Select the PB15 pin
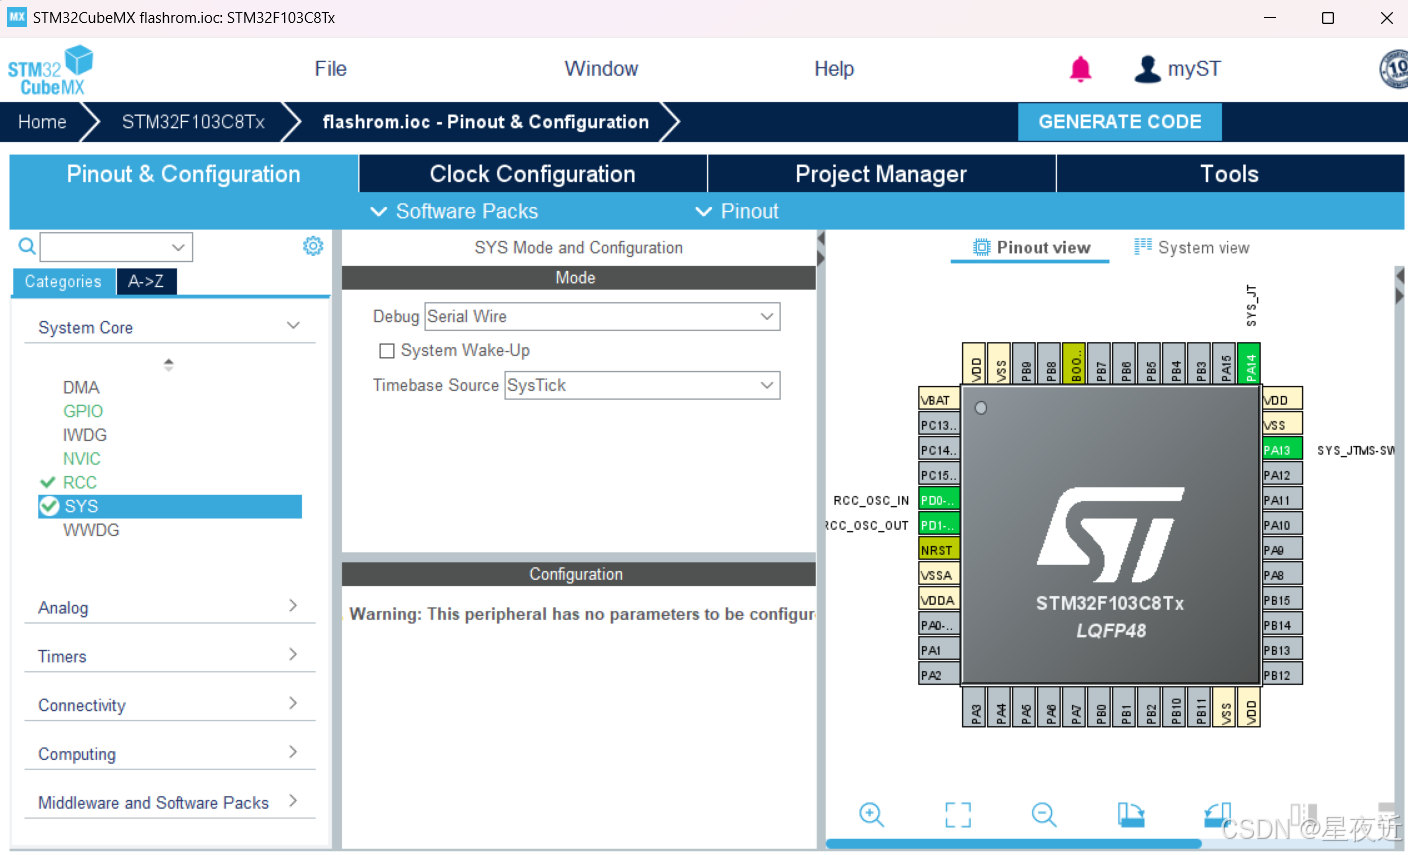Image resolution: width=1408 pixels, height=855 pixels. pyautogui.click(x=1282, y=600)
